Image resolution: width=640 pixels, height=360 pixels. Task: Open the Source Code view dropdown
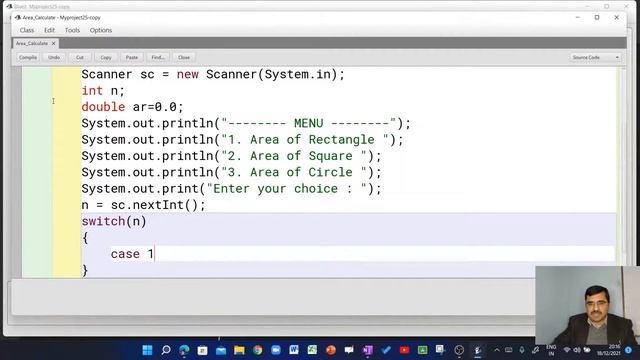point(596,58)
